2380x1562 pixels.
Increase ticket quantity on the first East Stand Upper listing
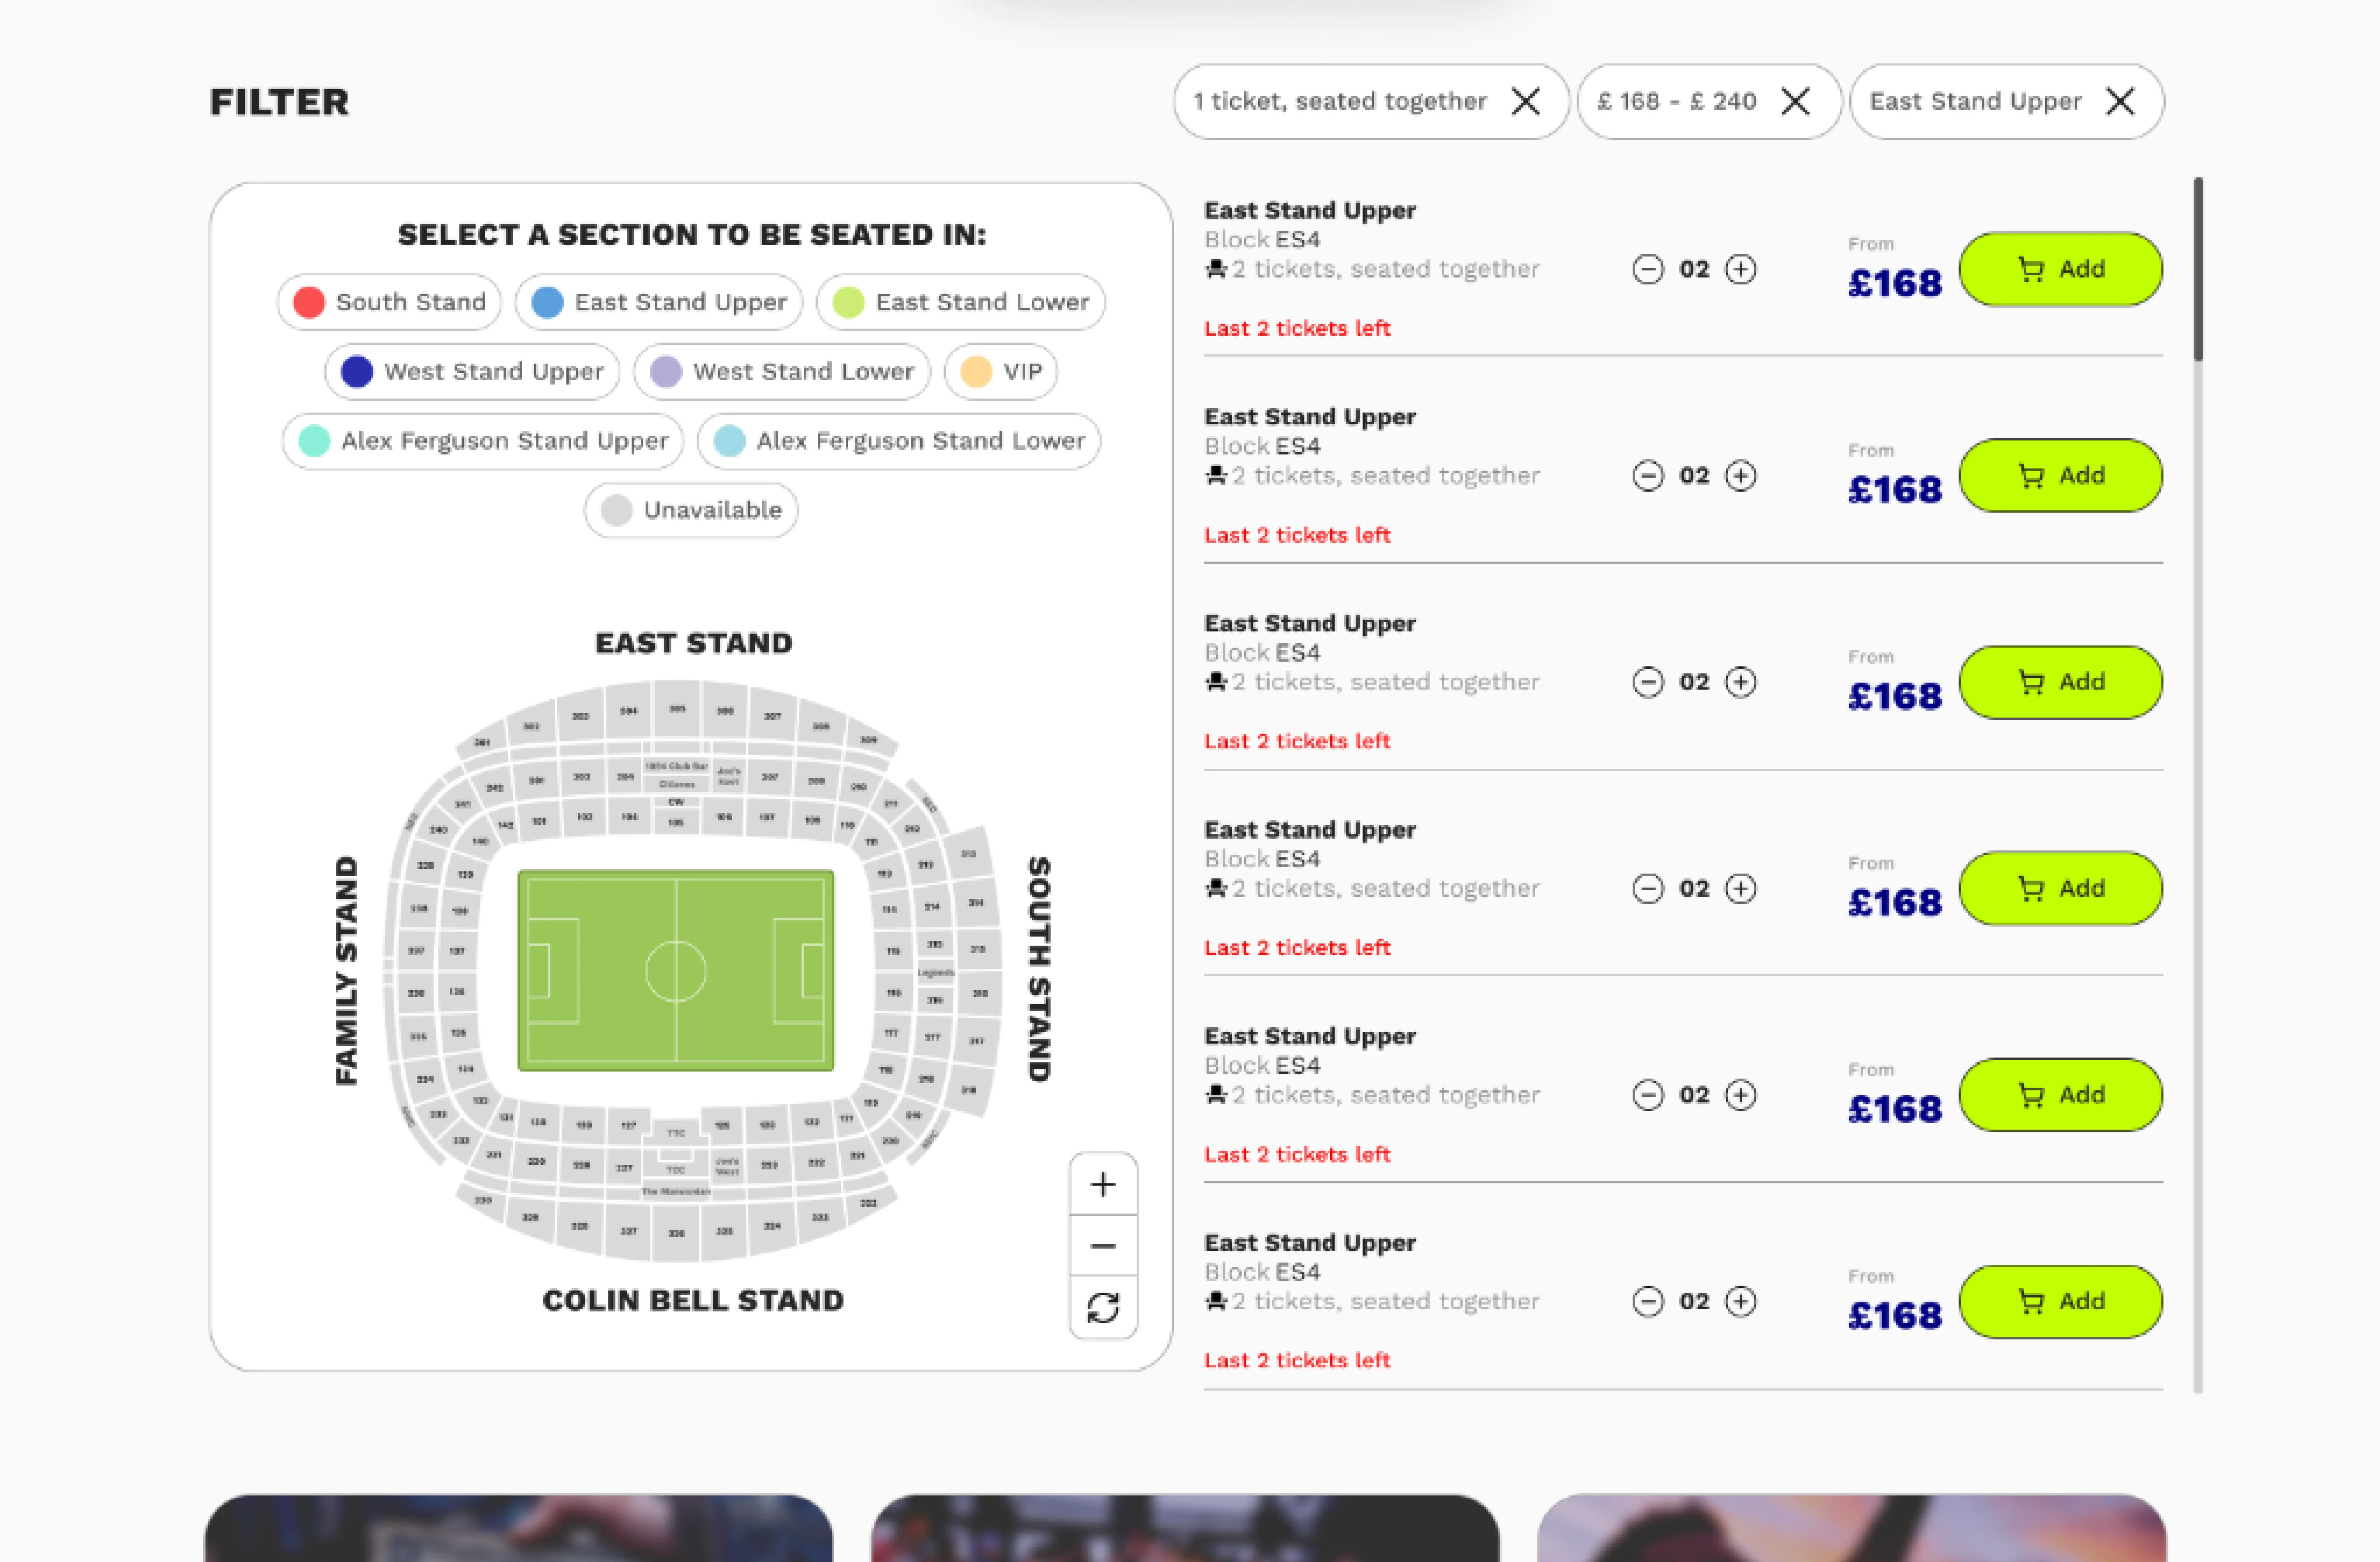[x=1741, y=269]
